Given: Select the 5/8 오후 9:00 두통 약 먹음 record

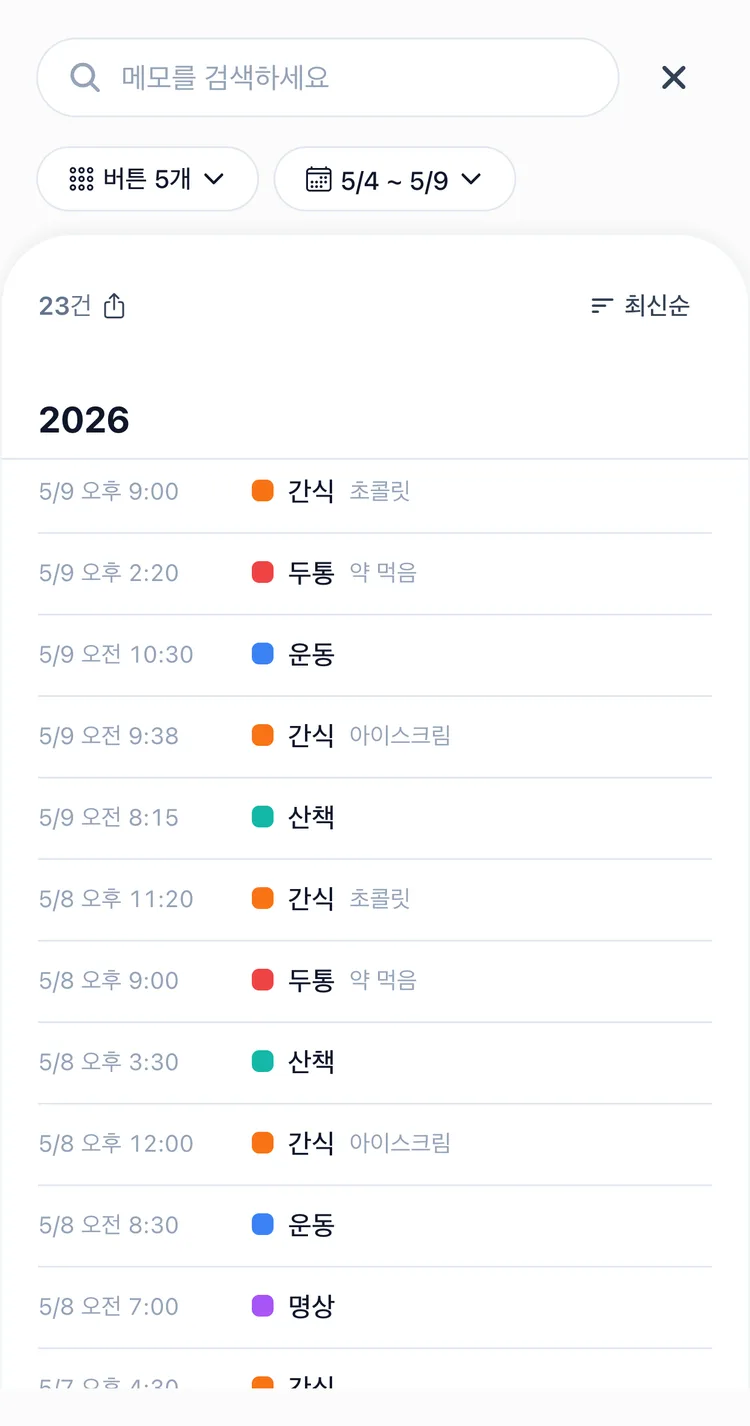Looking at the screenshot, I should (375, 980).
